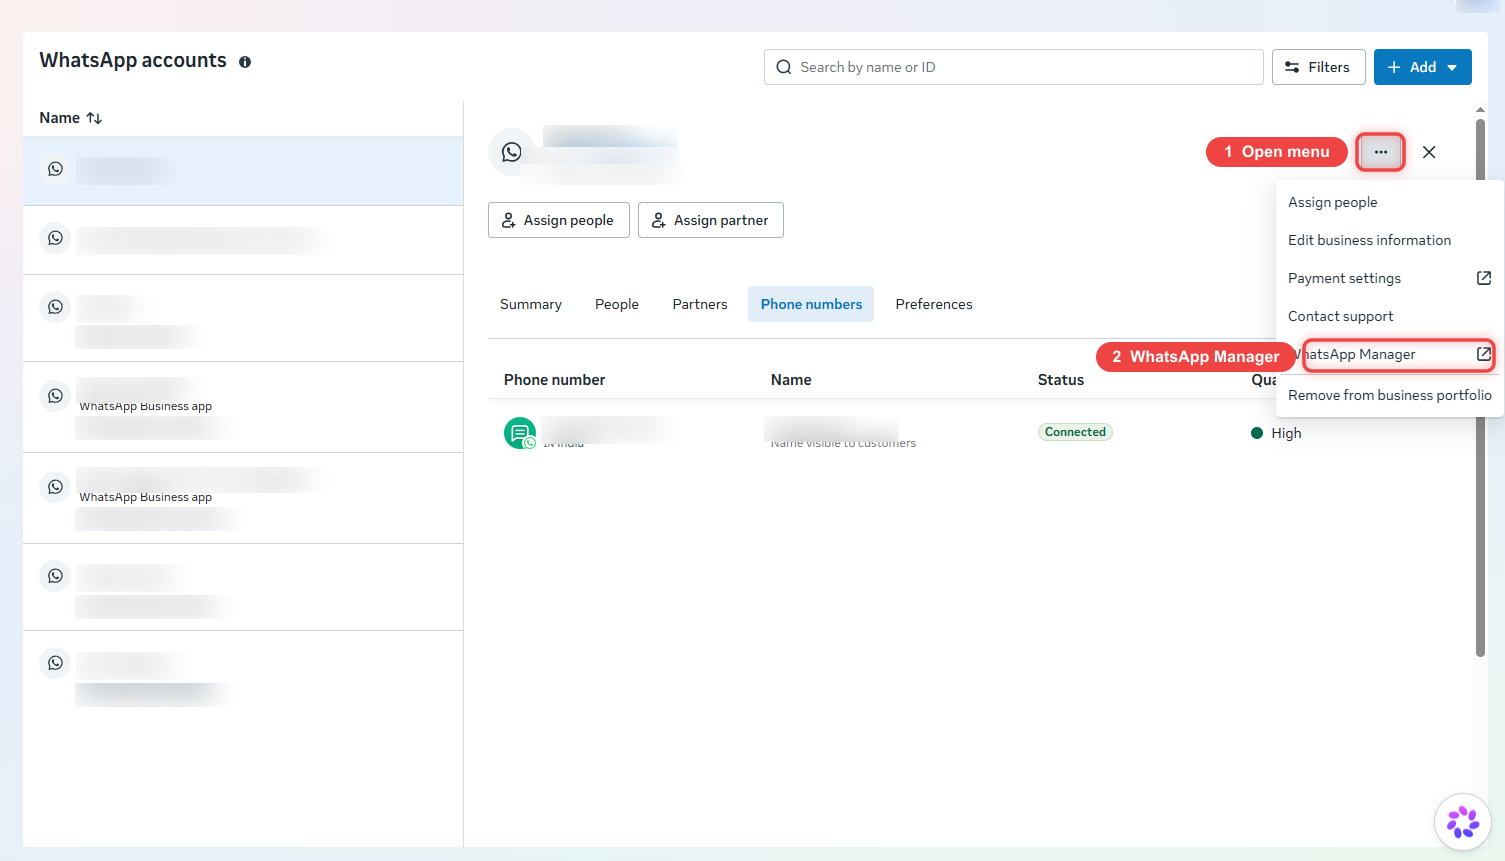This screenshot has width=1505, height=861.
Task: Click the magnifier icon in the search box
Action: pos(784,67)
